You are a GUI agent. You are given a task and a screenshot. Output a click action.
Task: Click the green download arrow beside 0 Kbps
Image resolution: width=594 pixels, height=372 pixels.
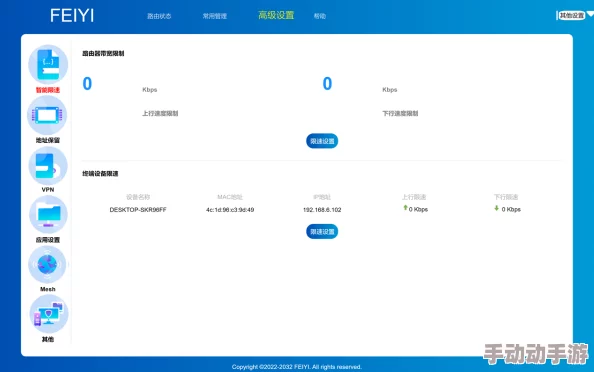(497, 208)
